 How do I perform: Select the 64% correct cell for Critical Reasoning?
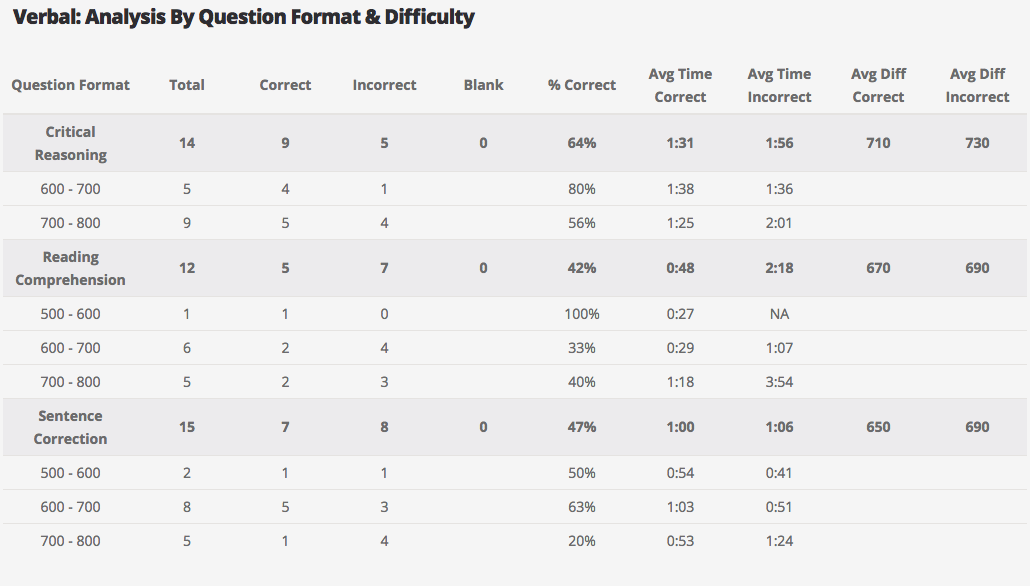[582, 143]
